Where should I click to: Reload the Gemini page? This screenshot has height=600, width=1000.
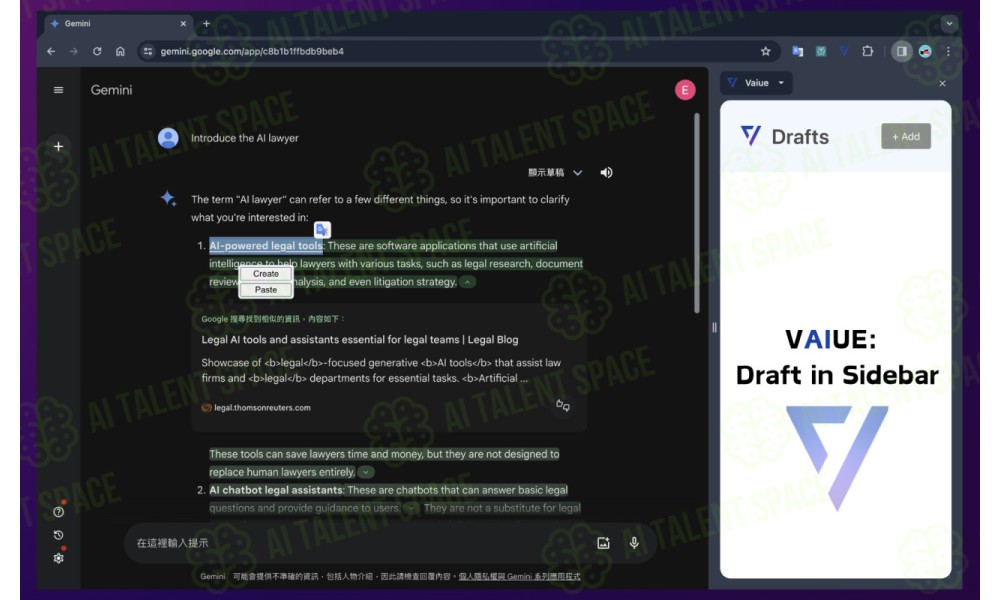(97, 51)
